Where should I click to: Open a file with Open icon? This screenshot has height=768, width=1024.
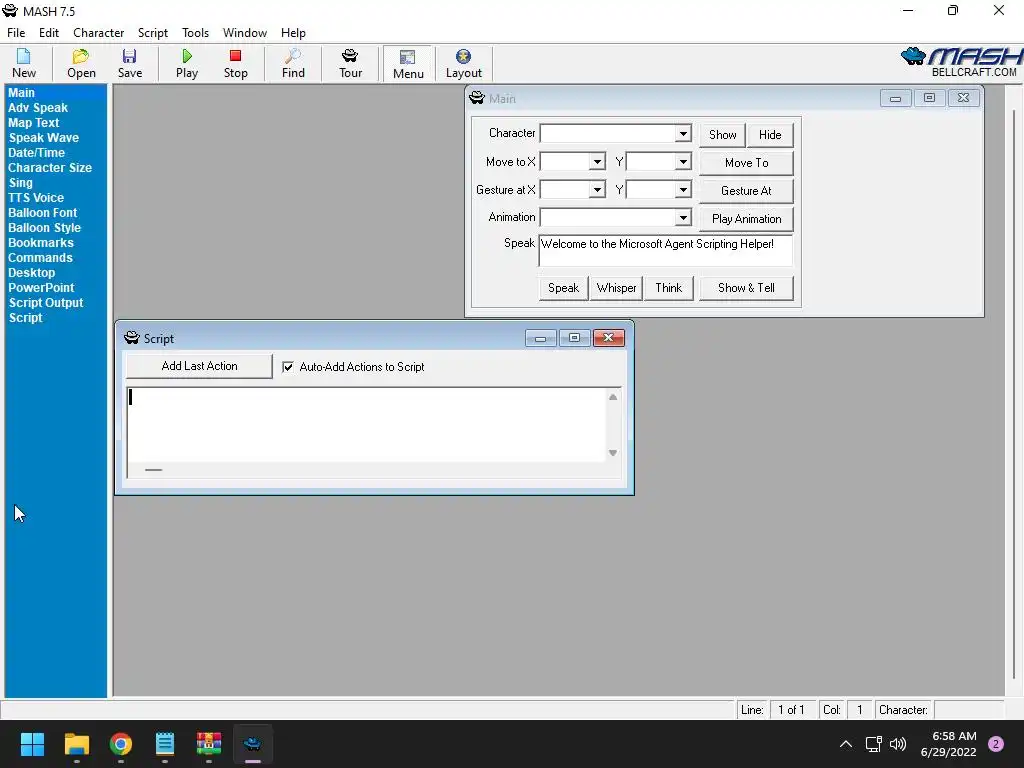[x=81, y=63]
